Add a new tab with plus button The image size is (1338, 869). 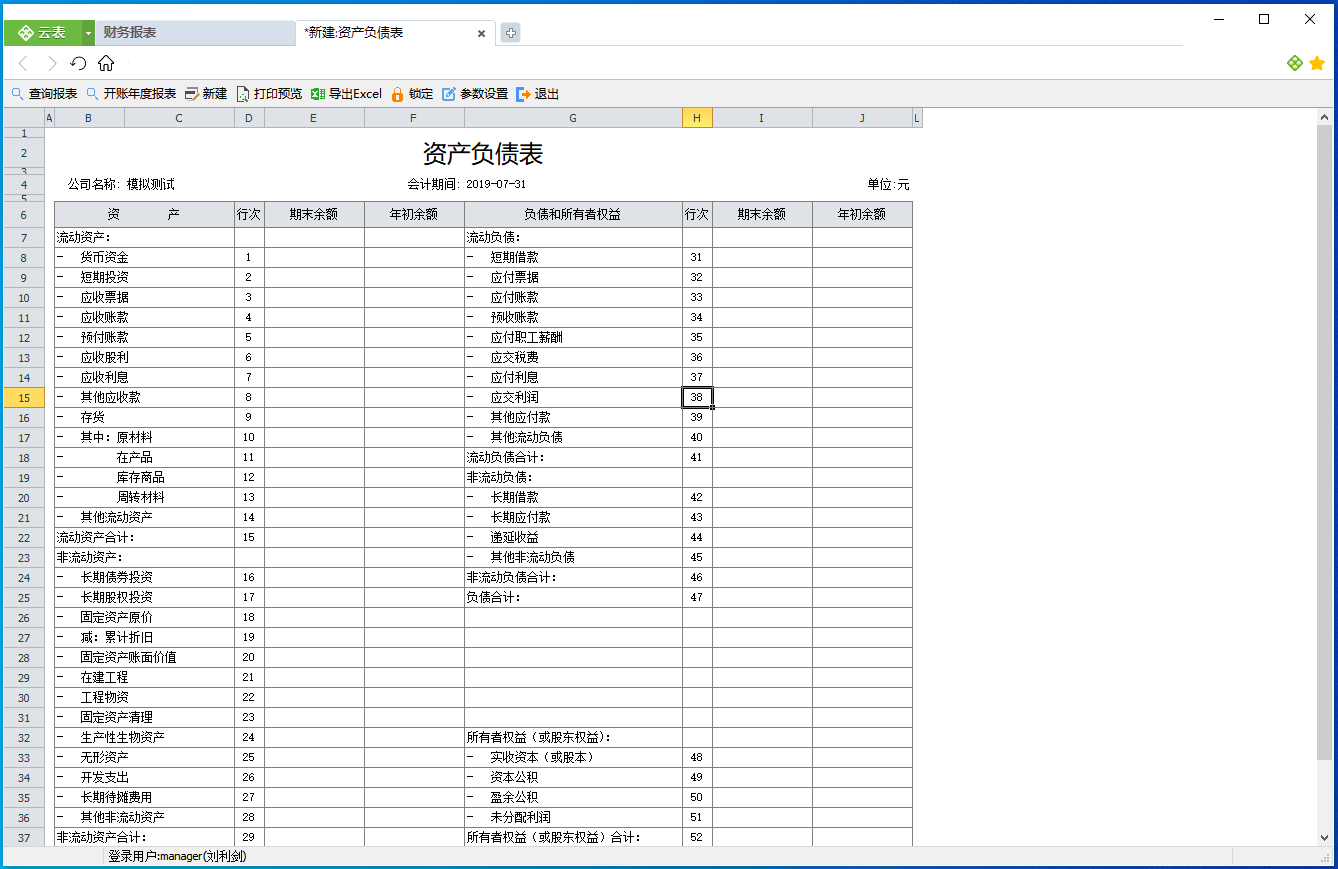[510, 33]
